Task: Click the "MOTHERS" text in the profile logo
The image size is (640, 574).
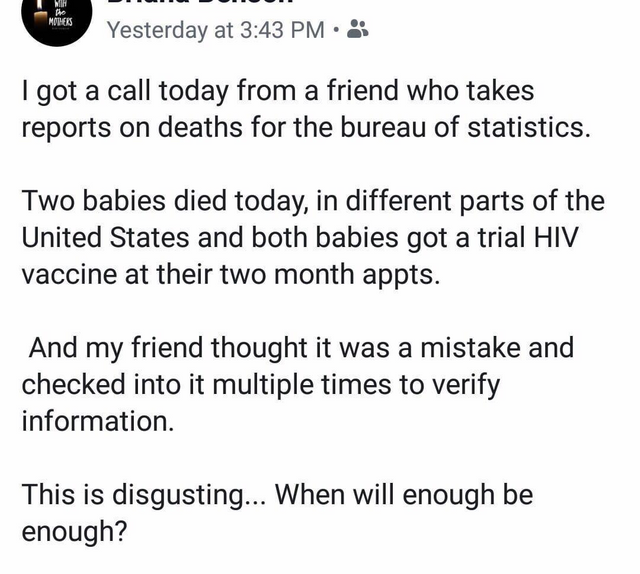Action: click(x=60, y=22)
